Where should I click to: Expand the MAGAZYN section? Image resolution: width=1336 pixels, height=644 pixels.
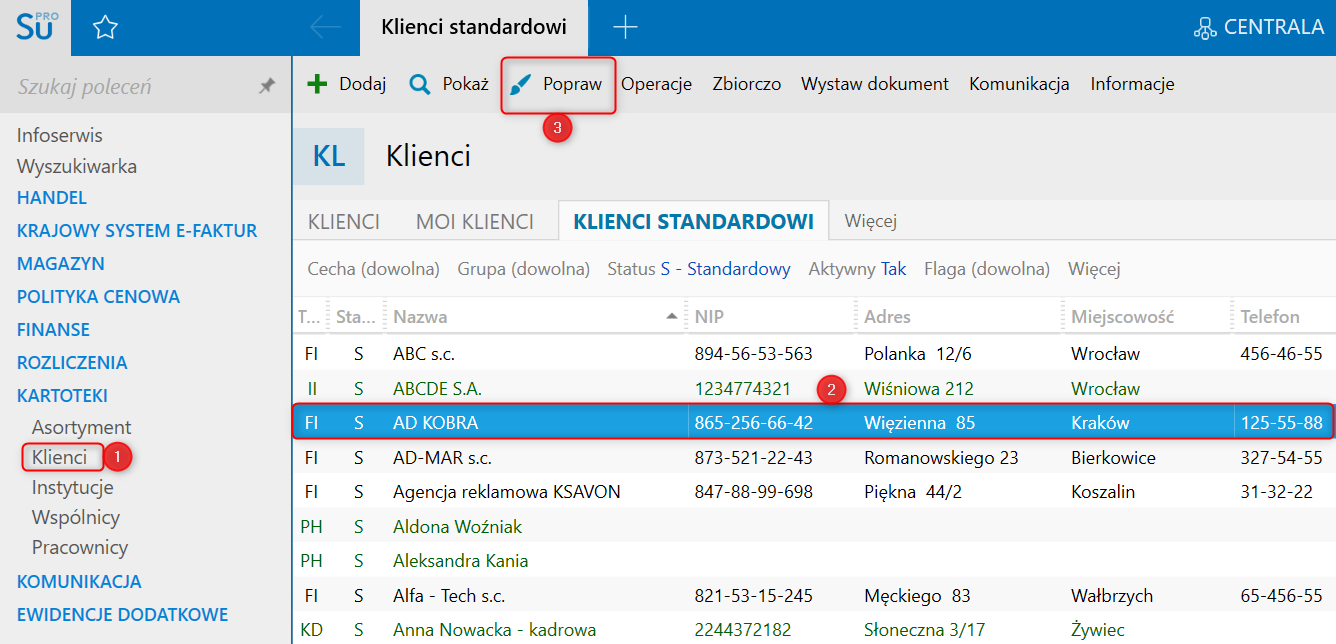point(61,264)
